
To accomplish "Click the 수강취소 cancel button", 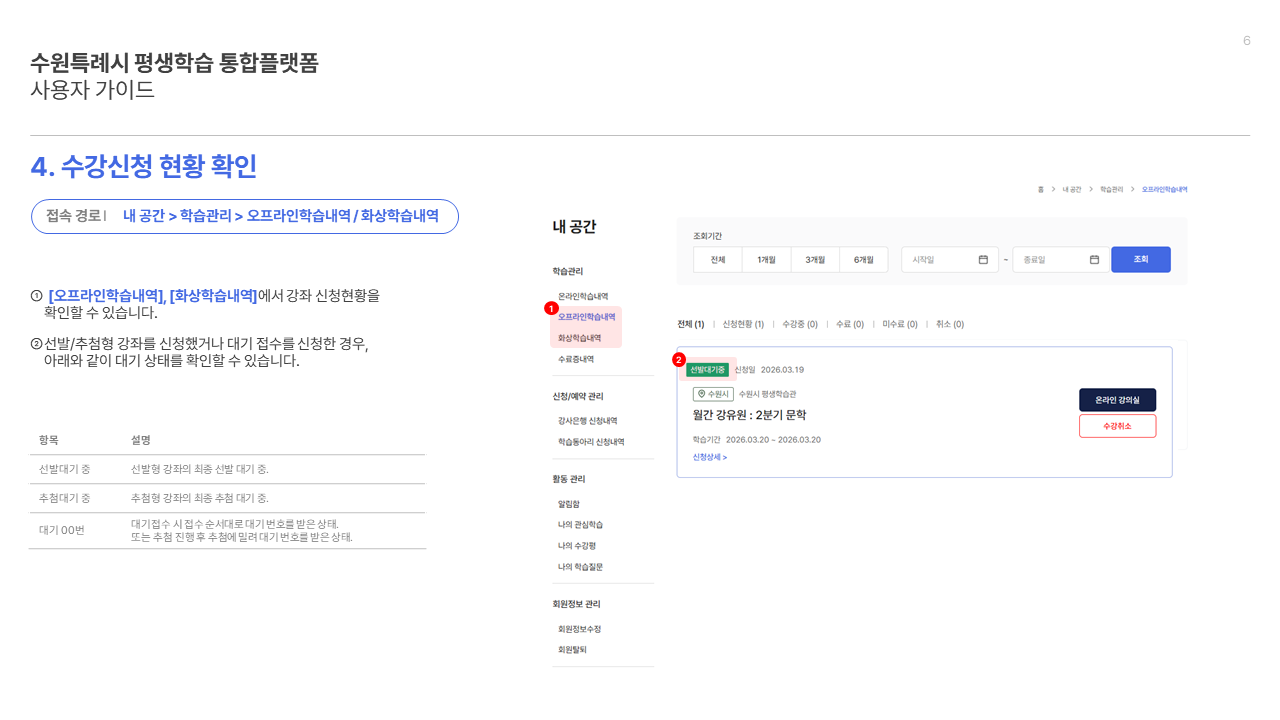I will pos(1117,426).
